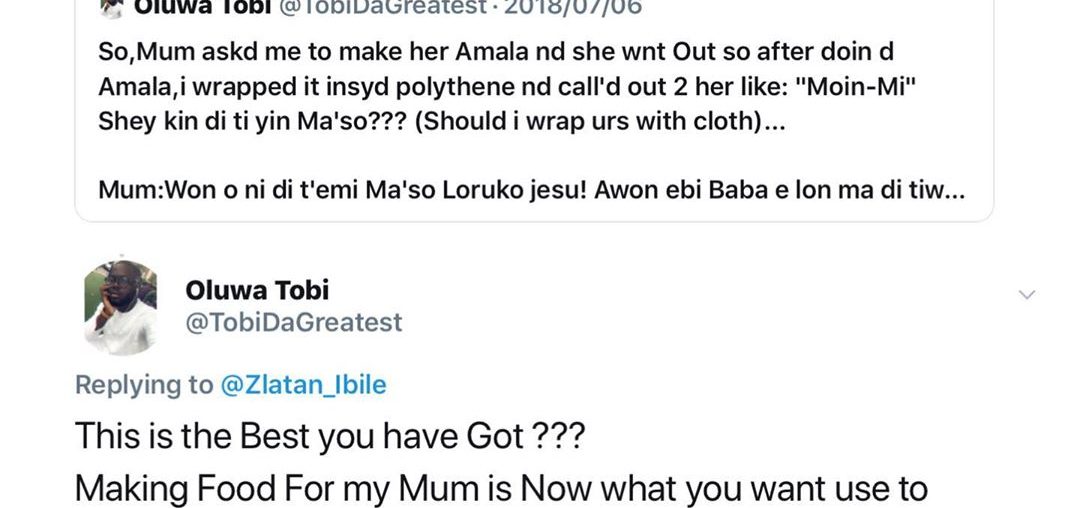
Task: Click Oluwa Tobi's large profile avatar
Action: click(x=121, y=307)
